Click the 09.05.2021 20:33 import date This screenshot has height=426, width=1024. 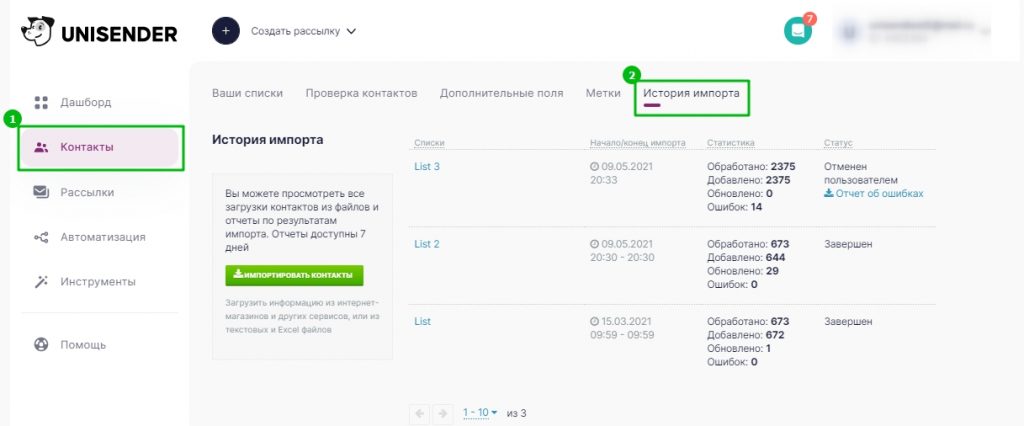point(621,173)
